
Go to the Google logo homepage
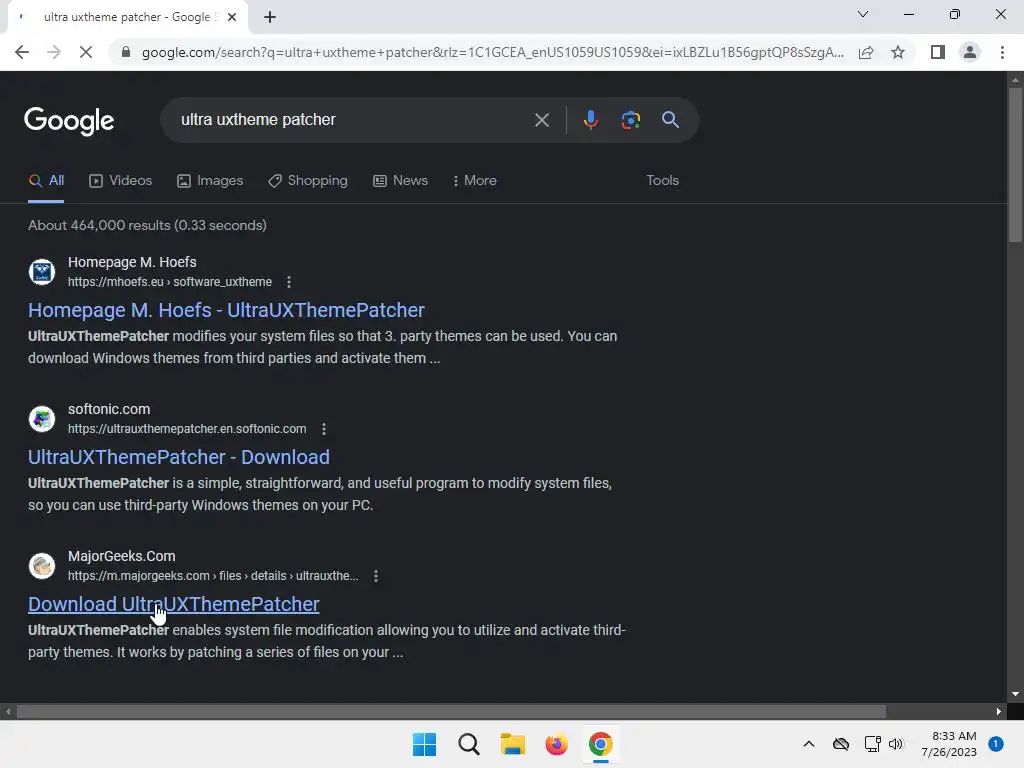(69, 121)
